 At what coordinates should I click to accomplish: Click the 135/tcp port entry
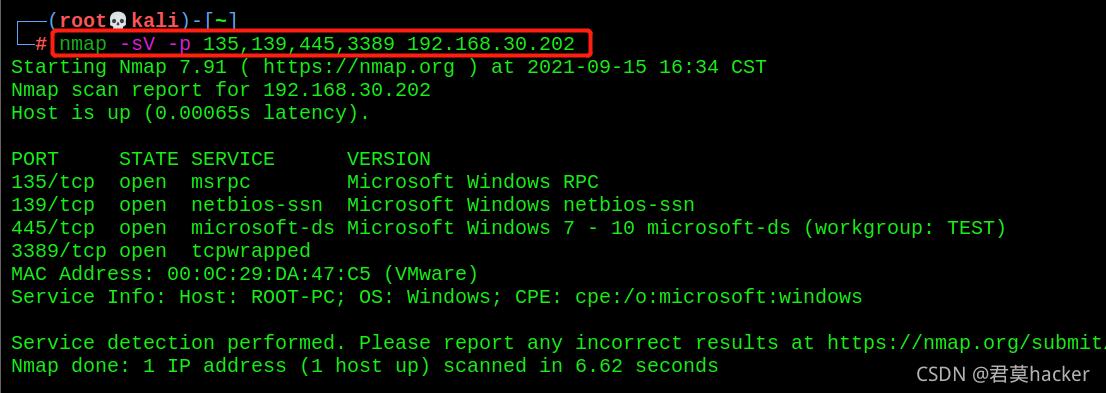(x=53, y=182)
